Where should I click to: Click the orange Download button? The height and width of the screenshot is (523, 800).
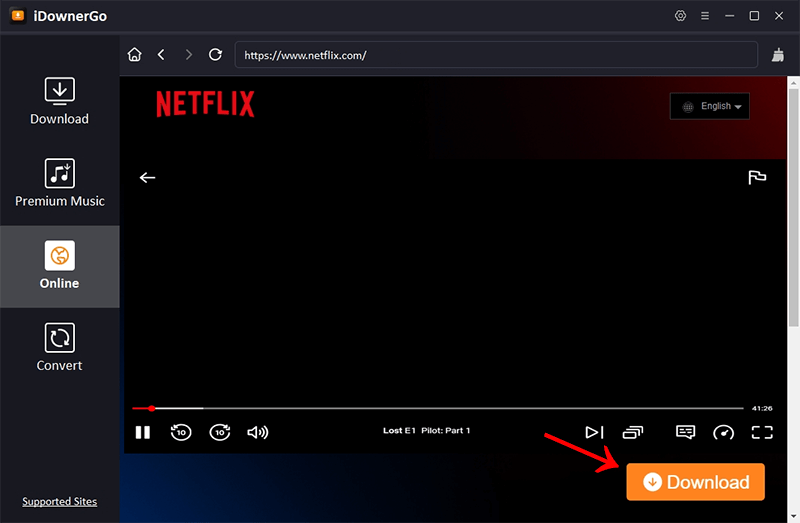pyautogui.click(x=695, y=482)
